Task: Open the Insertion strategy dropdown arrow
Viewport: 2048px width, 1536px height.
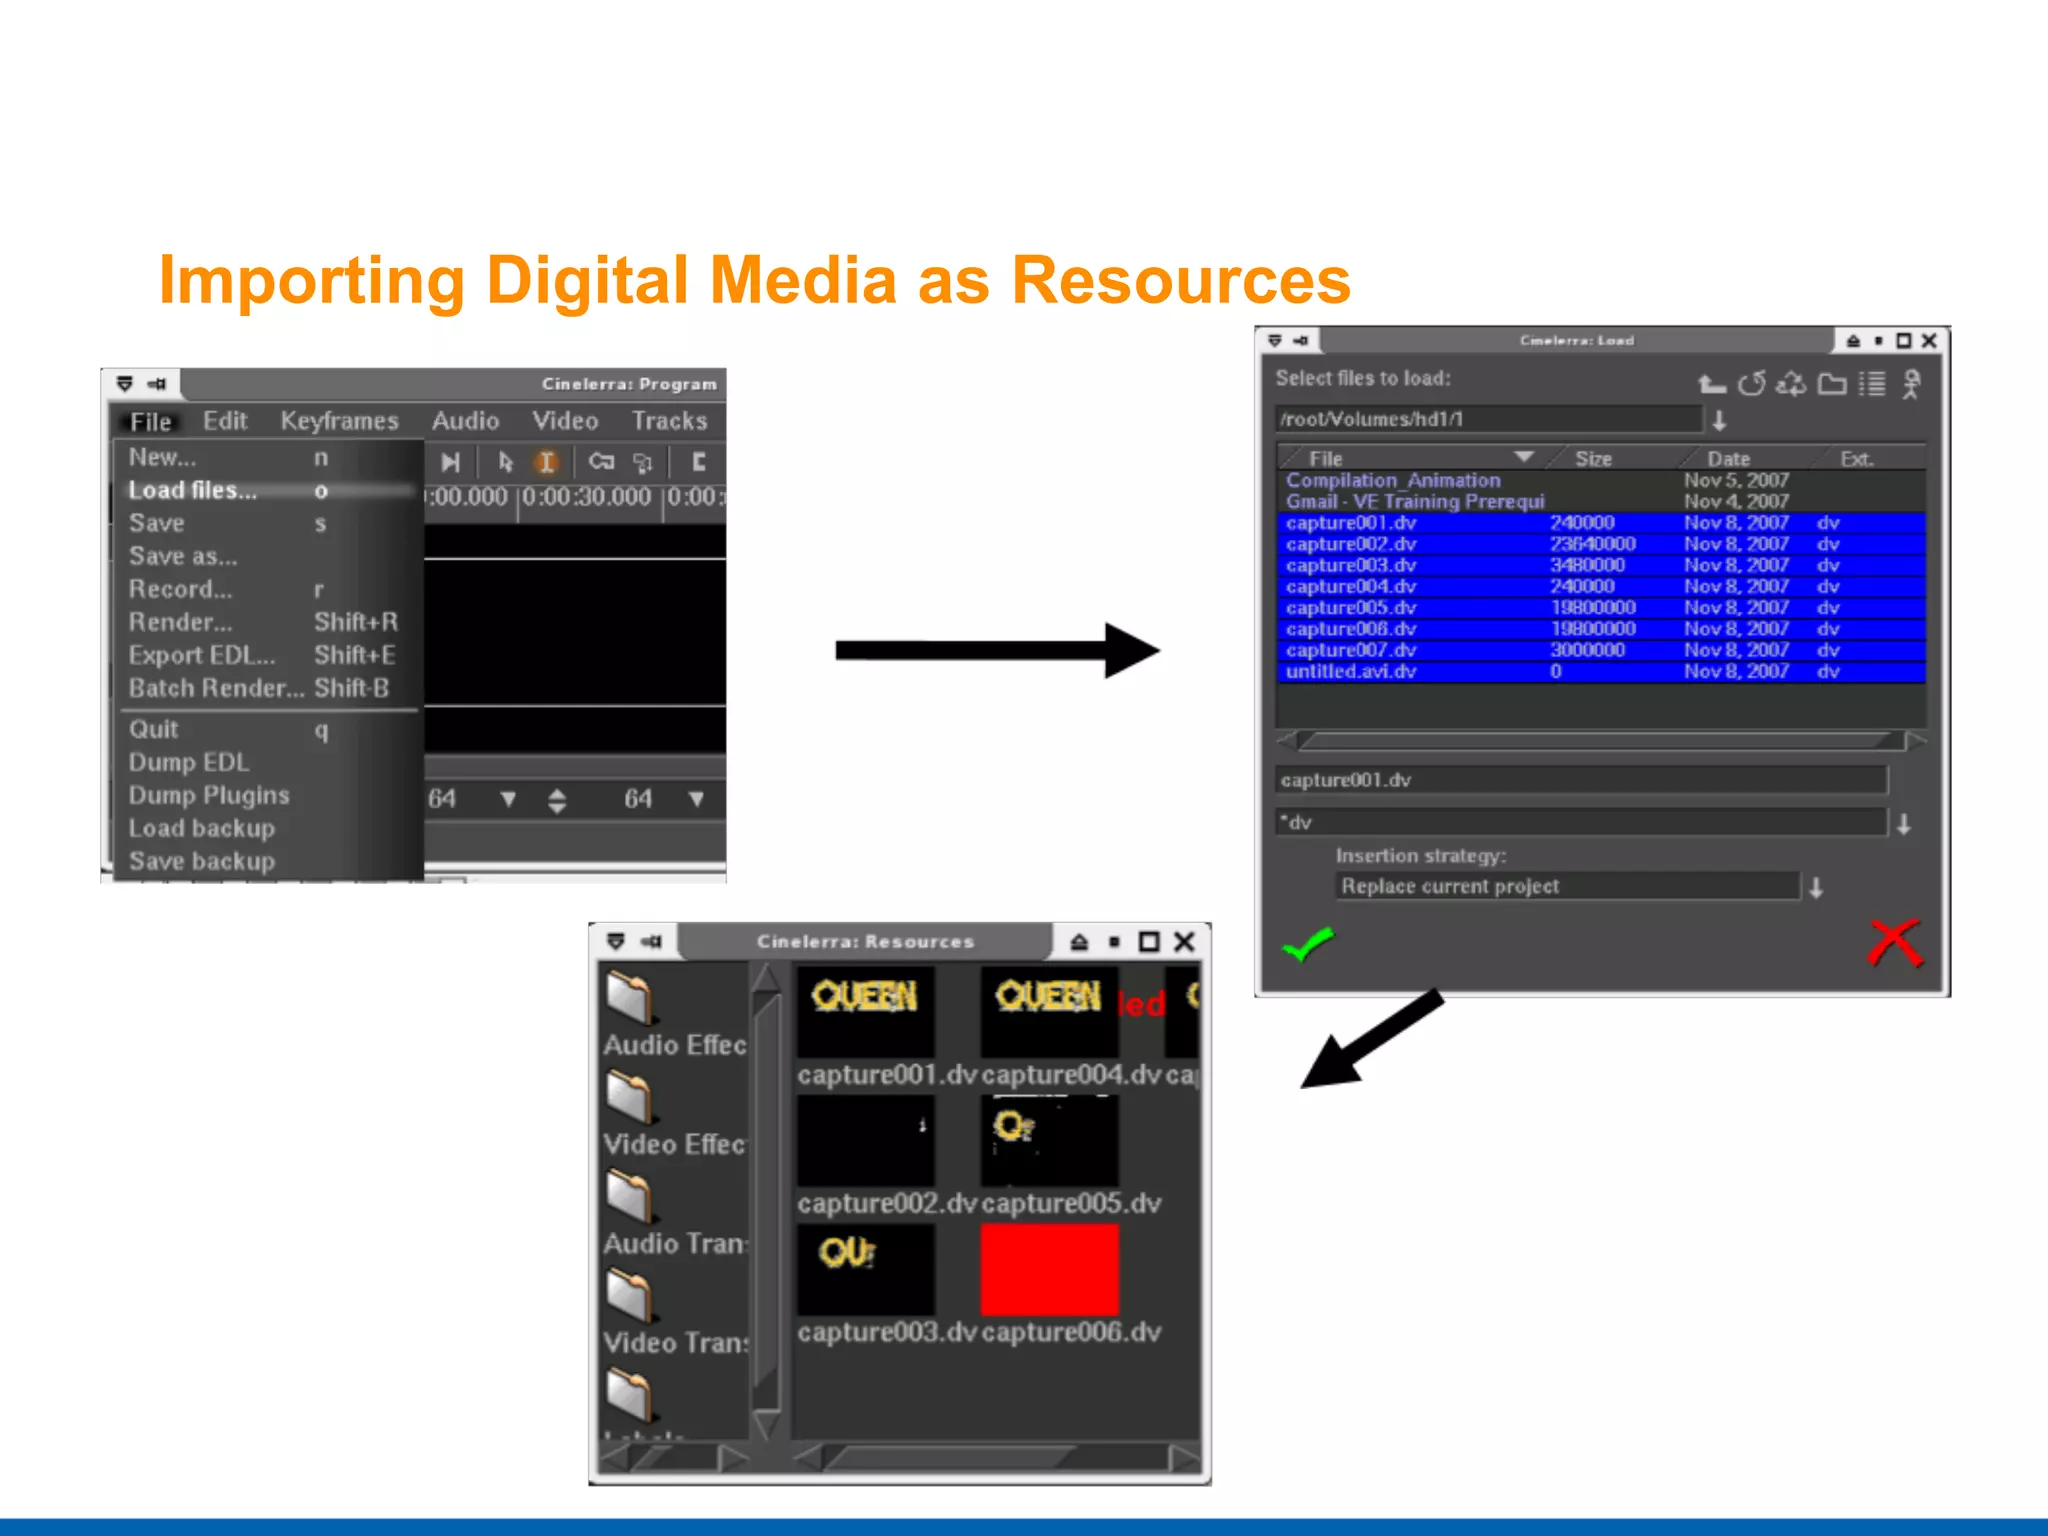Action: (1816, 887)
